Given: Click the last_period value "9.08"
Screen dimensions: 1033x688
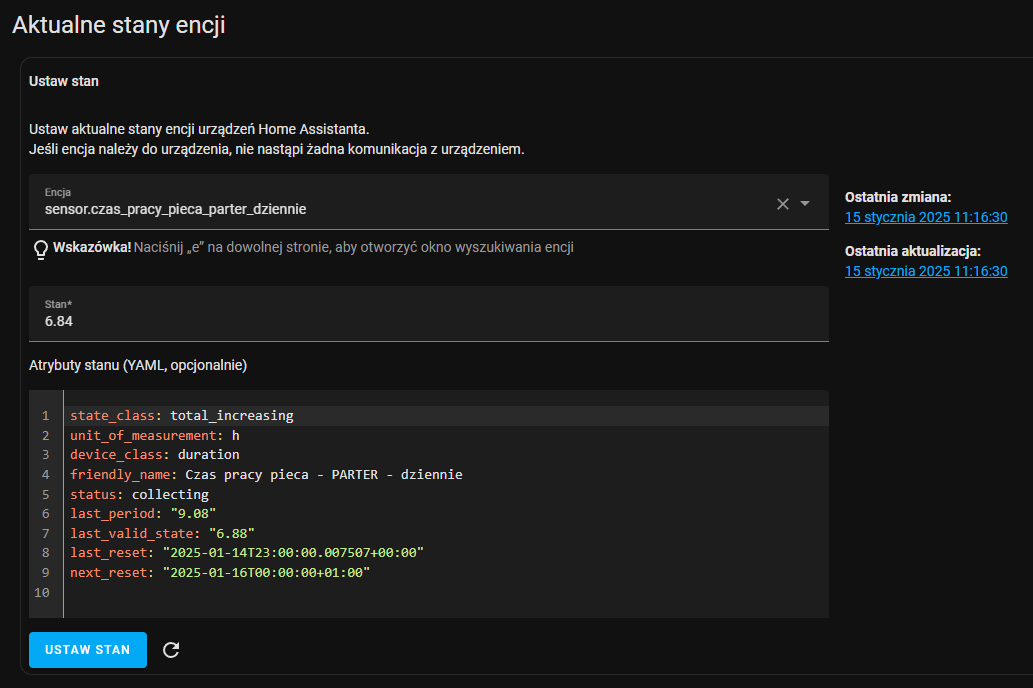Looking at the screenshot, I should click(193, 513).
